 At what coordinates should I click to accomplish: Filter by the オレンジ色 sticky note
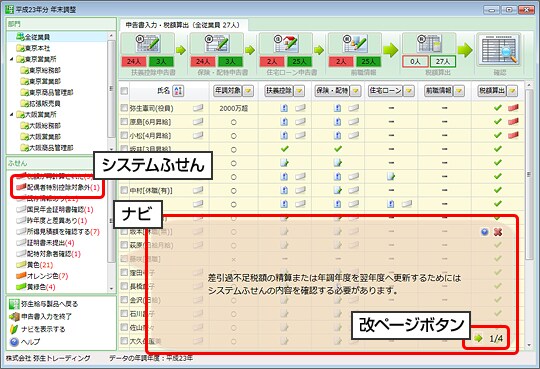[x=42, y=276]
